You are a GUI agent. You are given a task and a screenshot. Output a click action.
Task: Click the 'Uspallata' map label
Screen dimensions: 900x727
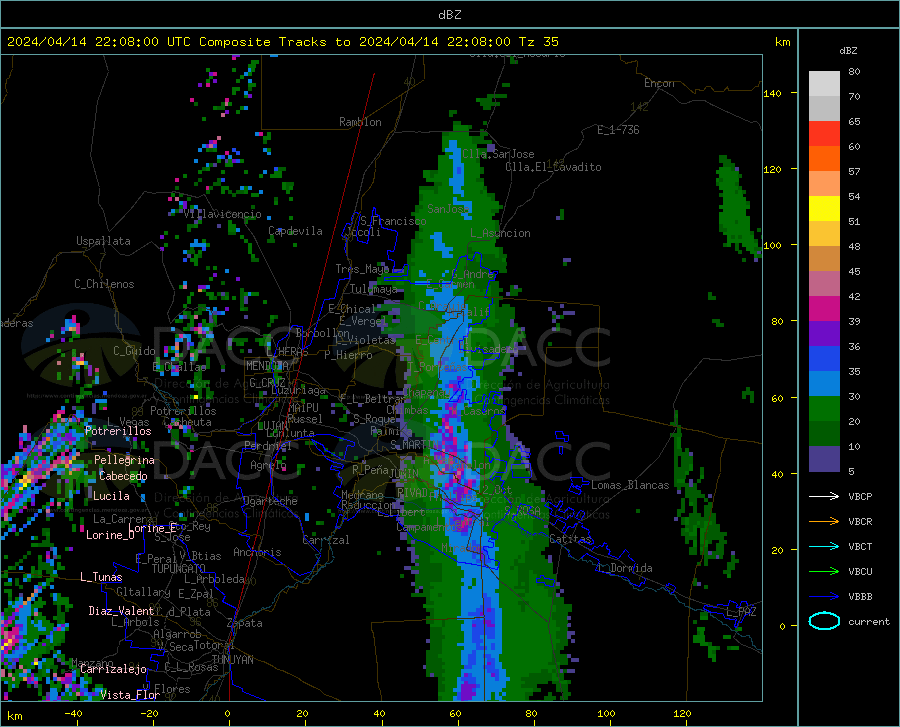(103, 241)
